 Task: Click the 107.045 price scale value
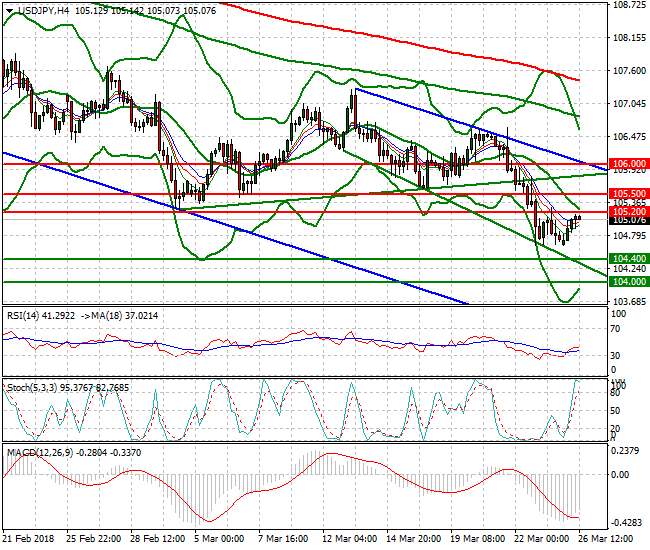pyautogui.click(x=629, y=103)
